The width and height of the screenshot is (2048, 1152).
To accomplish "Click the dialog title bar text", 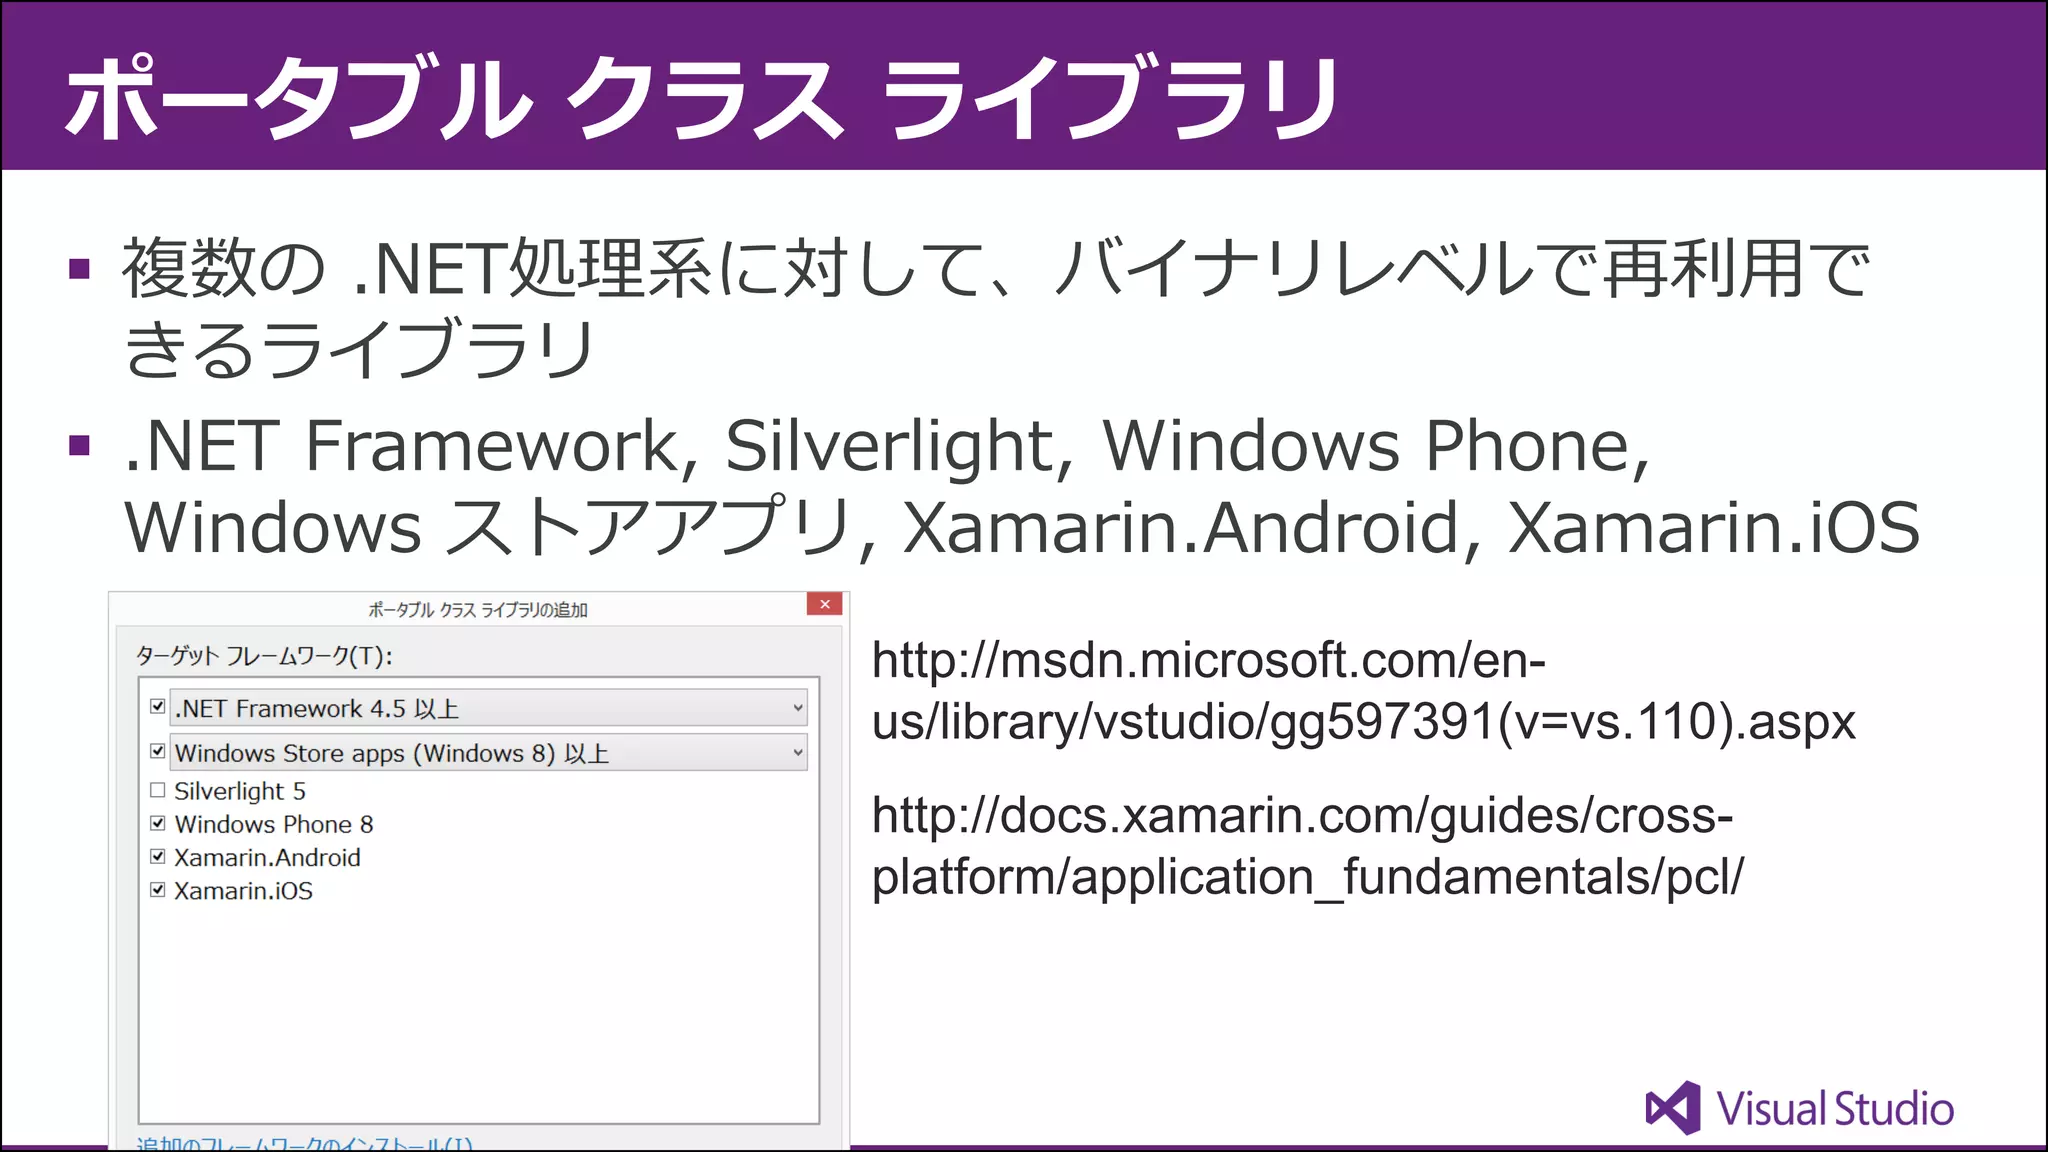I will pos(478,609).
